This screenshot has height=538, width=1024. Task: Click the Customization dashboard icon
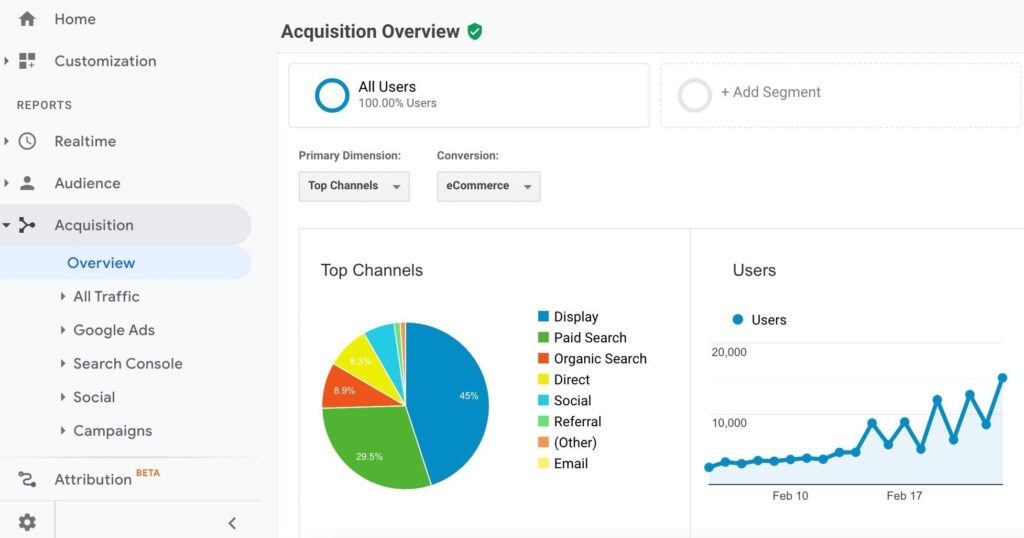(27, 61)
